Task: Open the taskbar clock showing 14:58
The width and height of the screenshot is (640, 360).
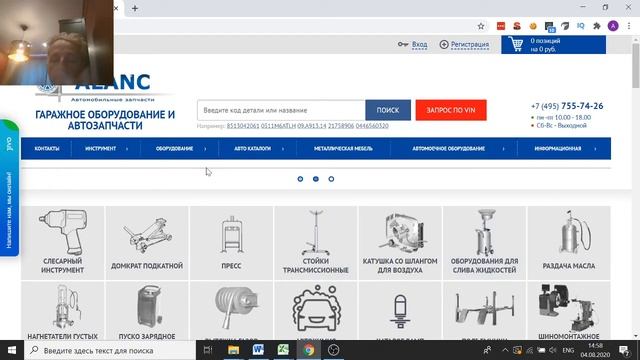Action: coord(596,350)
